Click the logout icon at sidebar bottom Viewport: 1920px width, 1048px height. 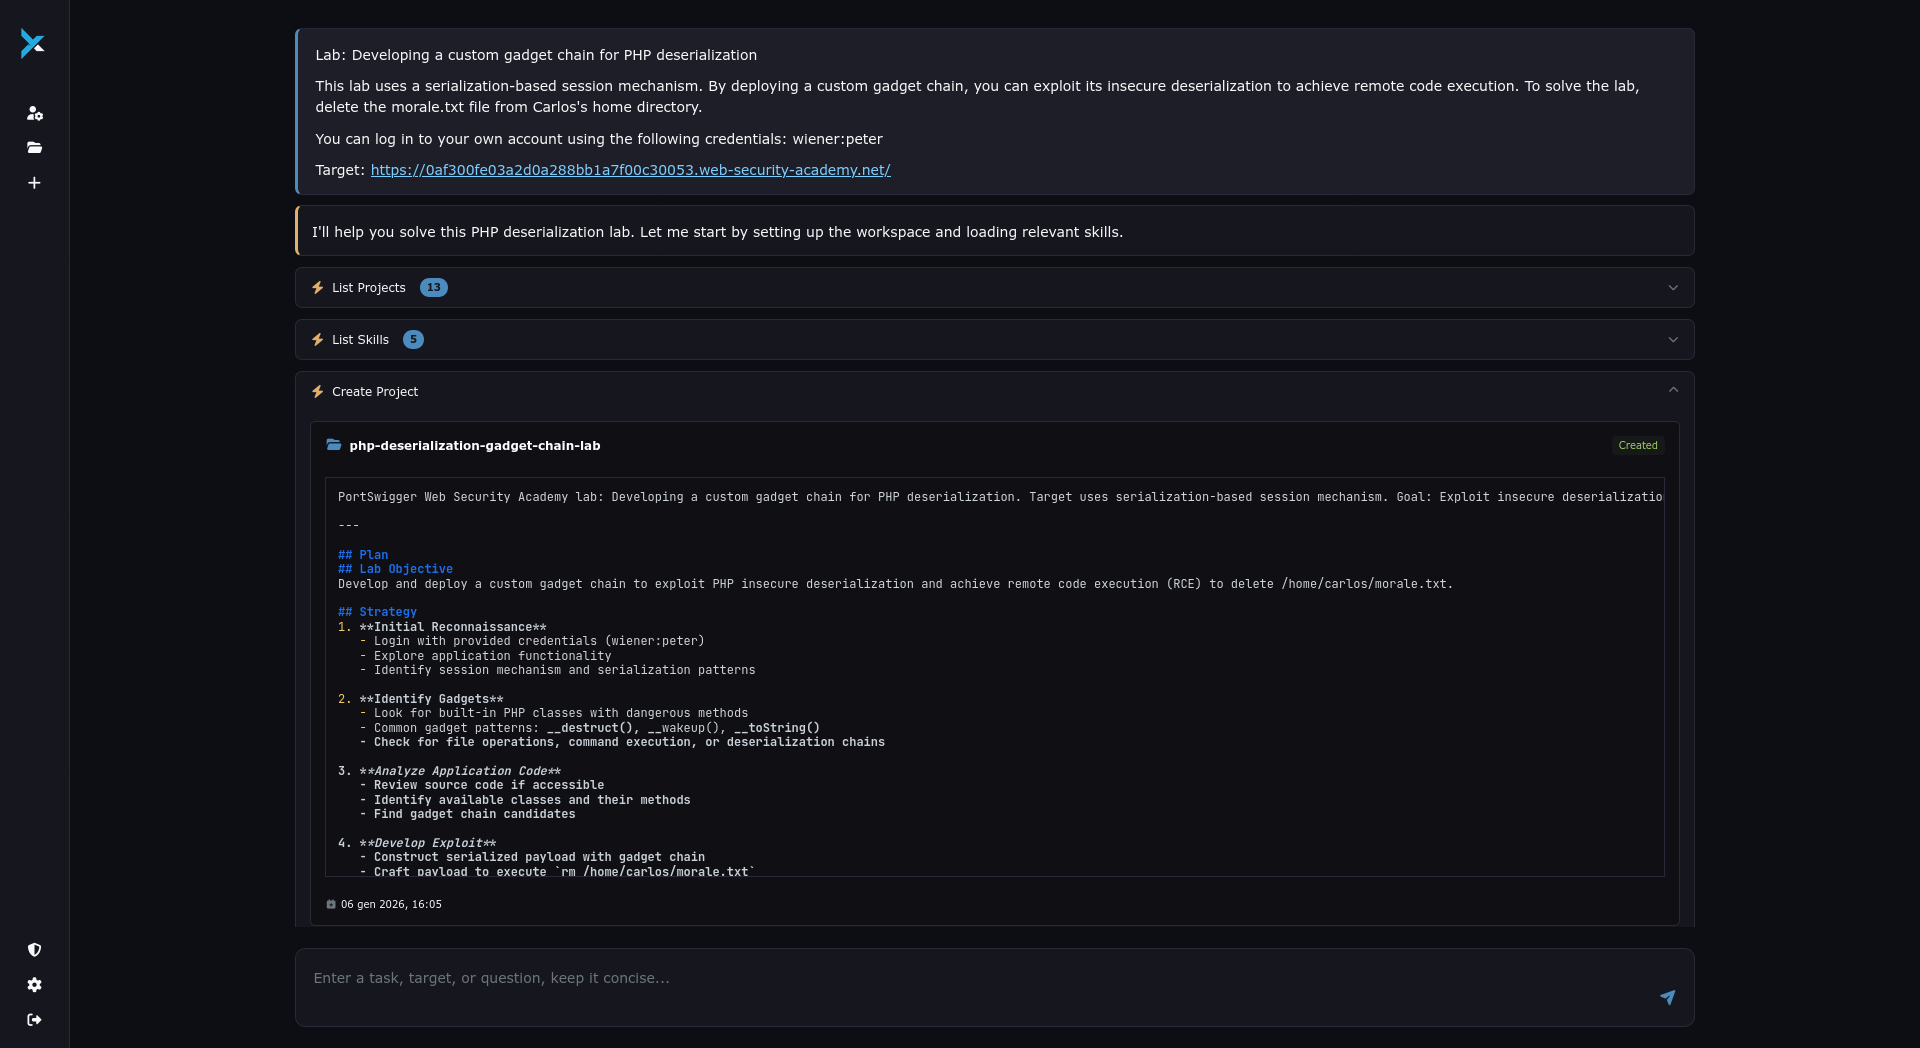[x=34, y=1020]
